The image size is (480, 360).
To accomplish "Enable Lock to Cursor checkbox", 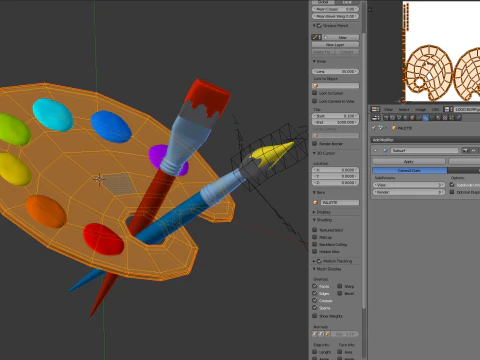I will click(x=314, y=93).
